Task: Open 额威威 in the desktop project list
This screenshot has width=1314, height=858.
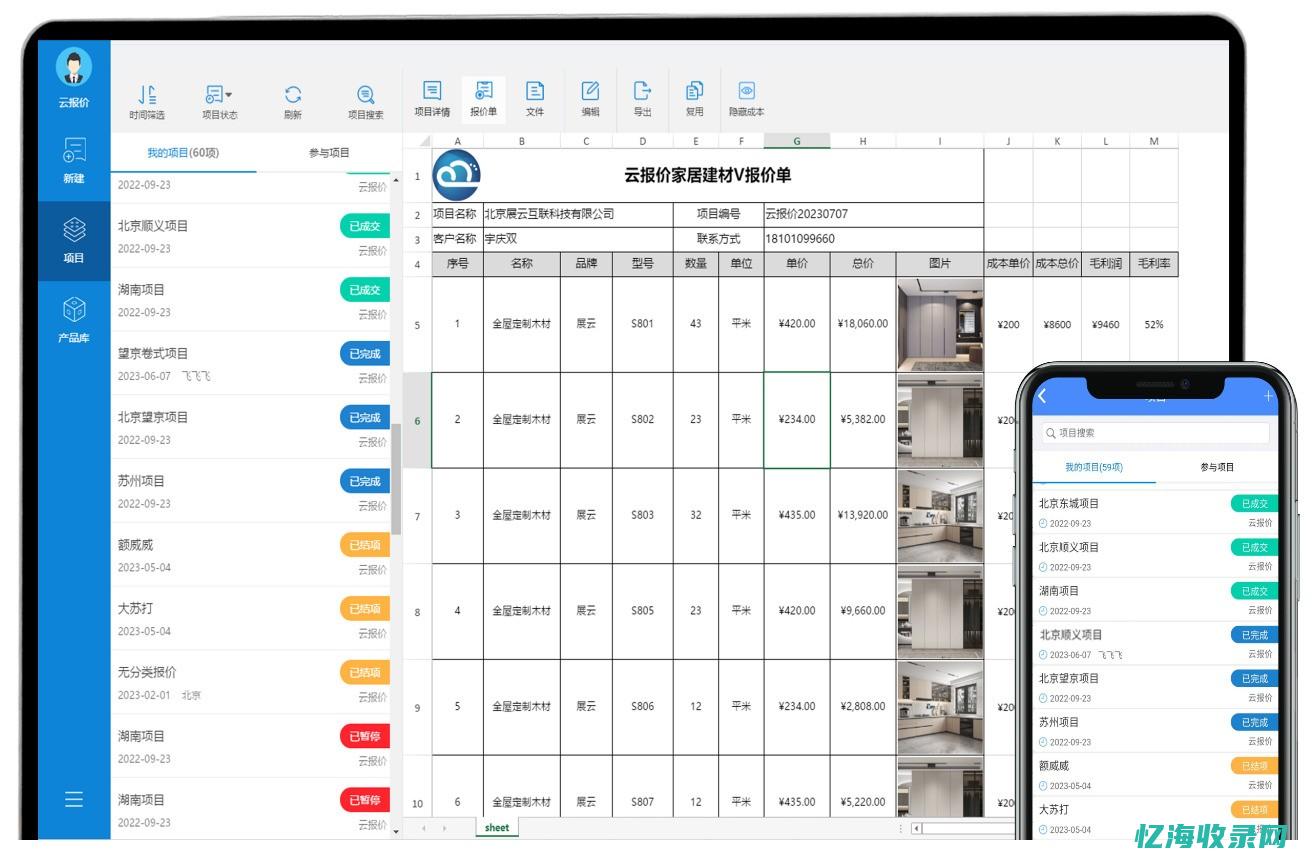Action: point(250,555)
